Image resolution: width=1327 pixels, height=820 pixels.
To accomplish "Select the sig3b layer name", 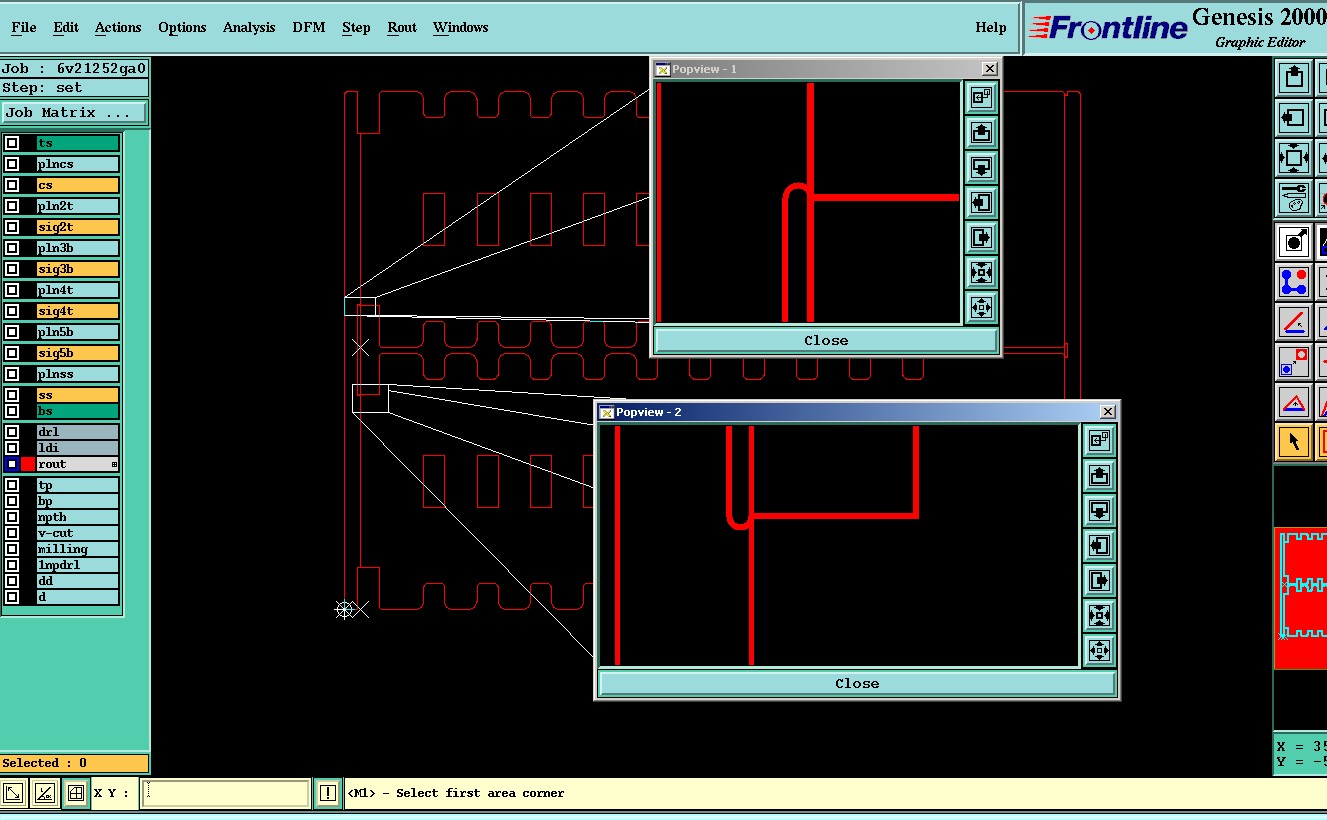I will [x=78, y=269].
